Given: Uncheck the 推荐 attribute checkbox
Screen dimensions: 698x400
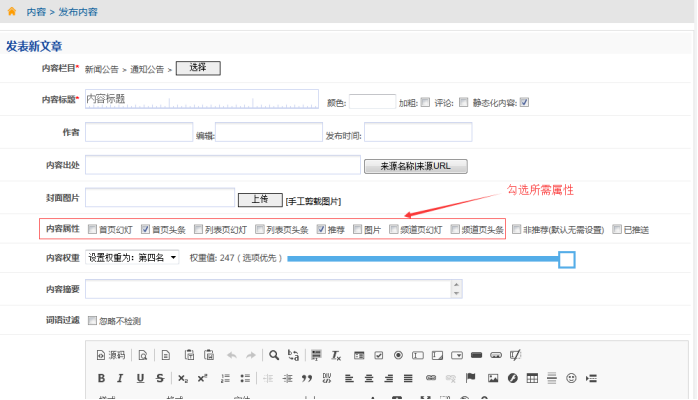Looking at the screenshot, I should click(321, 230).
